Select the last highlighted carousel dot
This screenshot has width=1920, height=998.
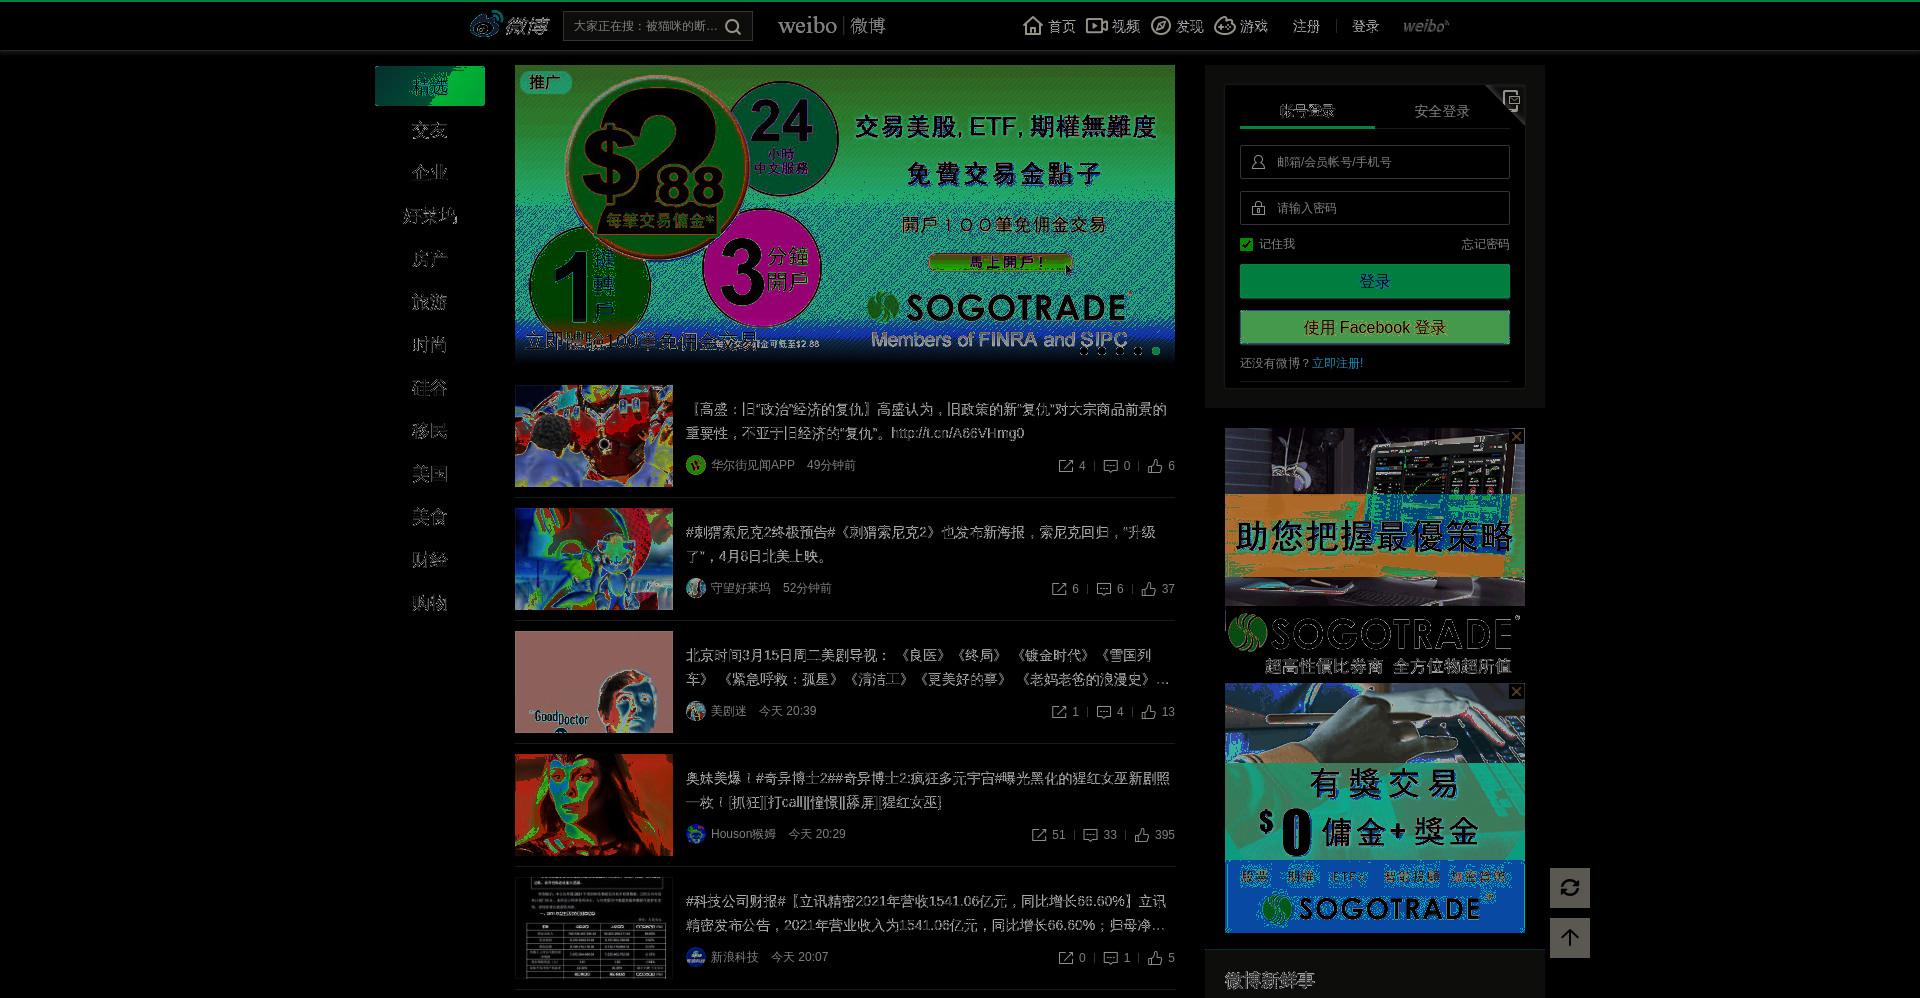(x=1156, y=351)
